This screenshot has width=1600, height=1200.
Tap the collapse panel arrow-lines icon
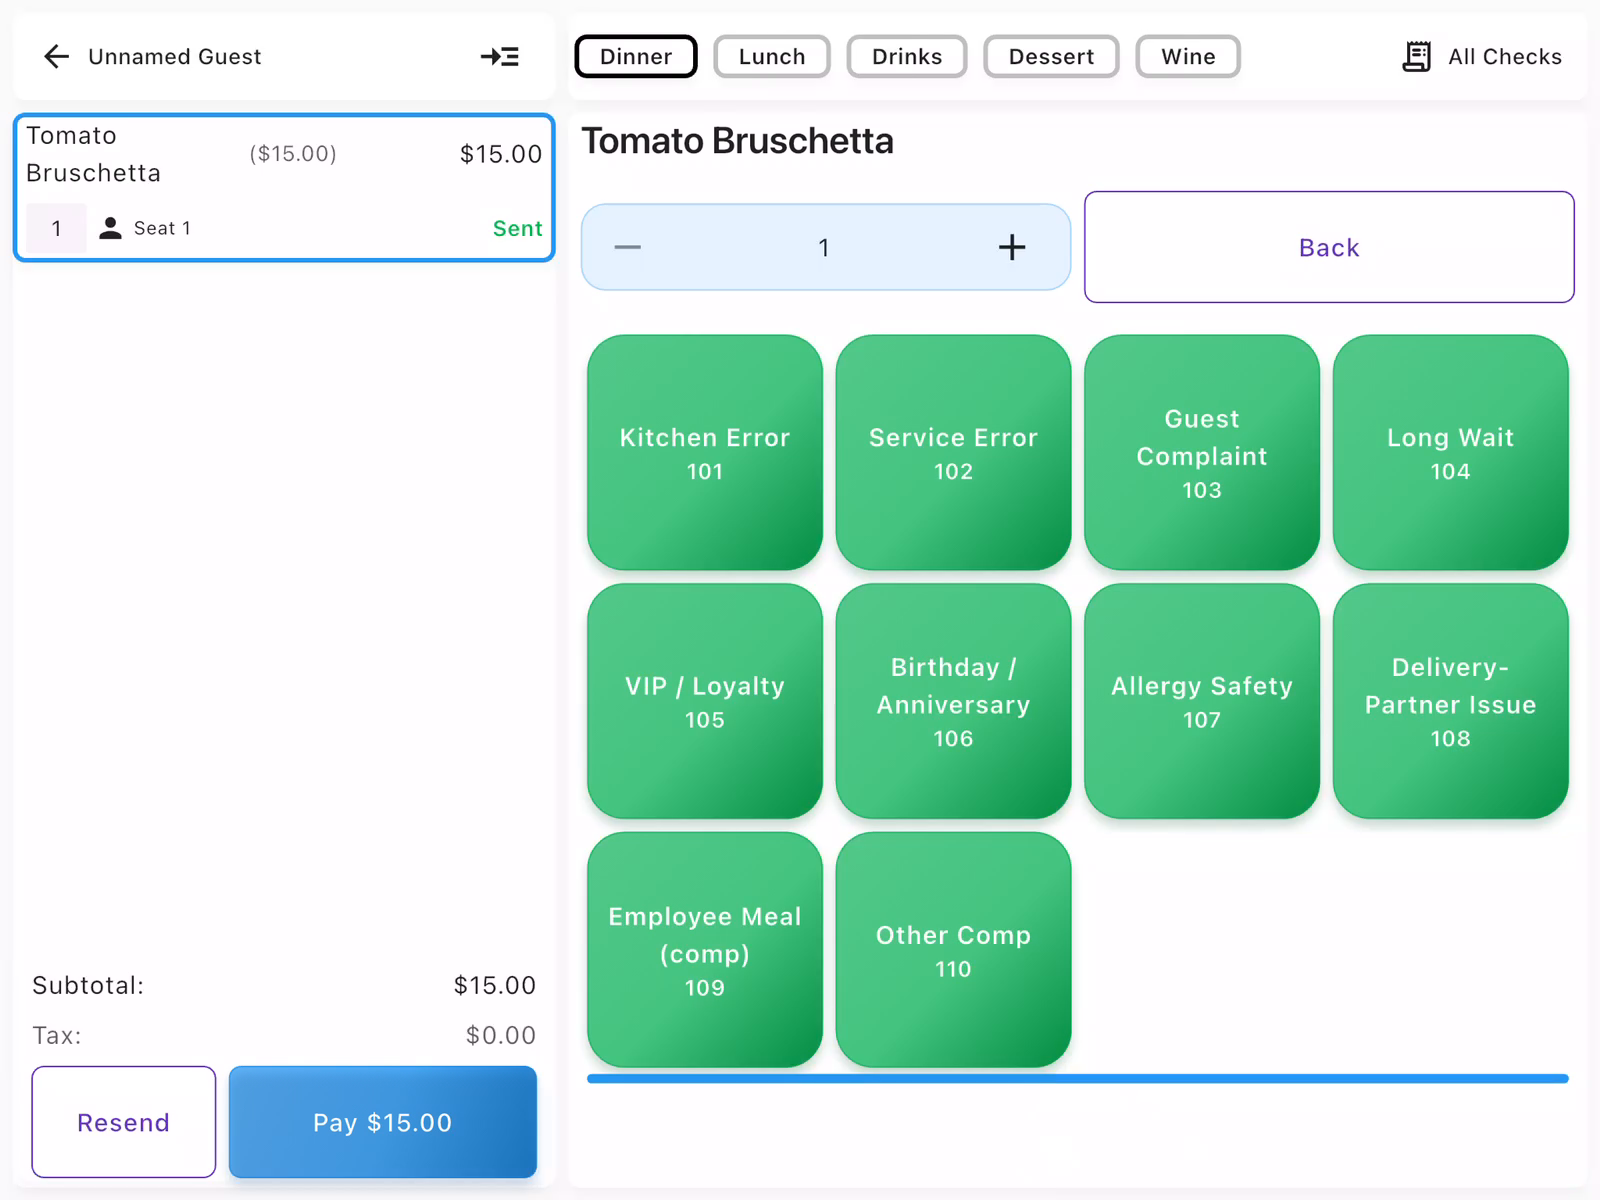click(499, 57)
